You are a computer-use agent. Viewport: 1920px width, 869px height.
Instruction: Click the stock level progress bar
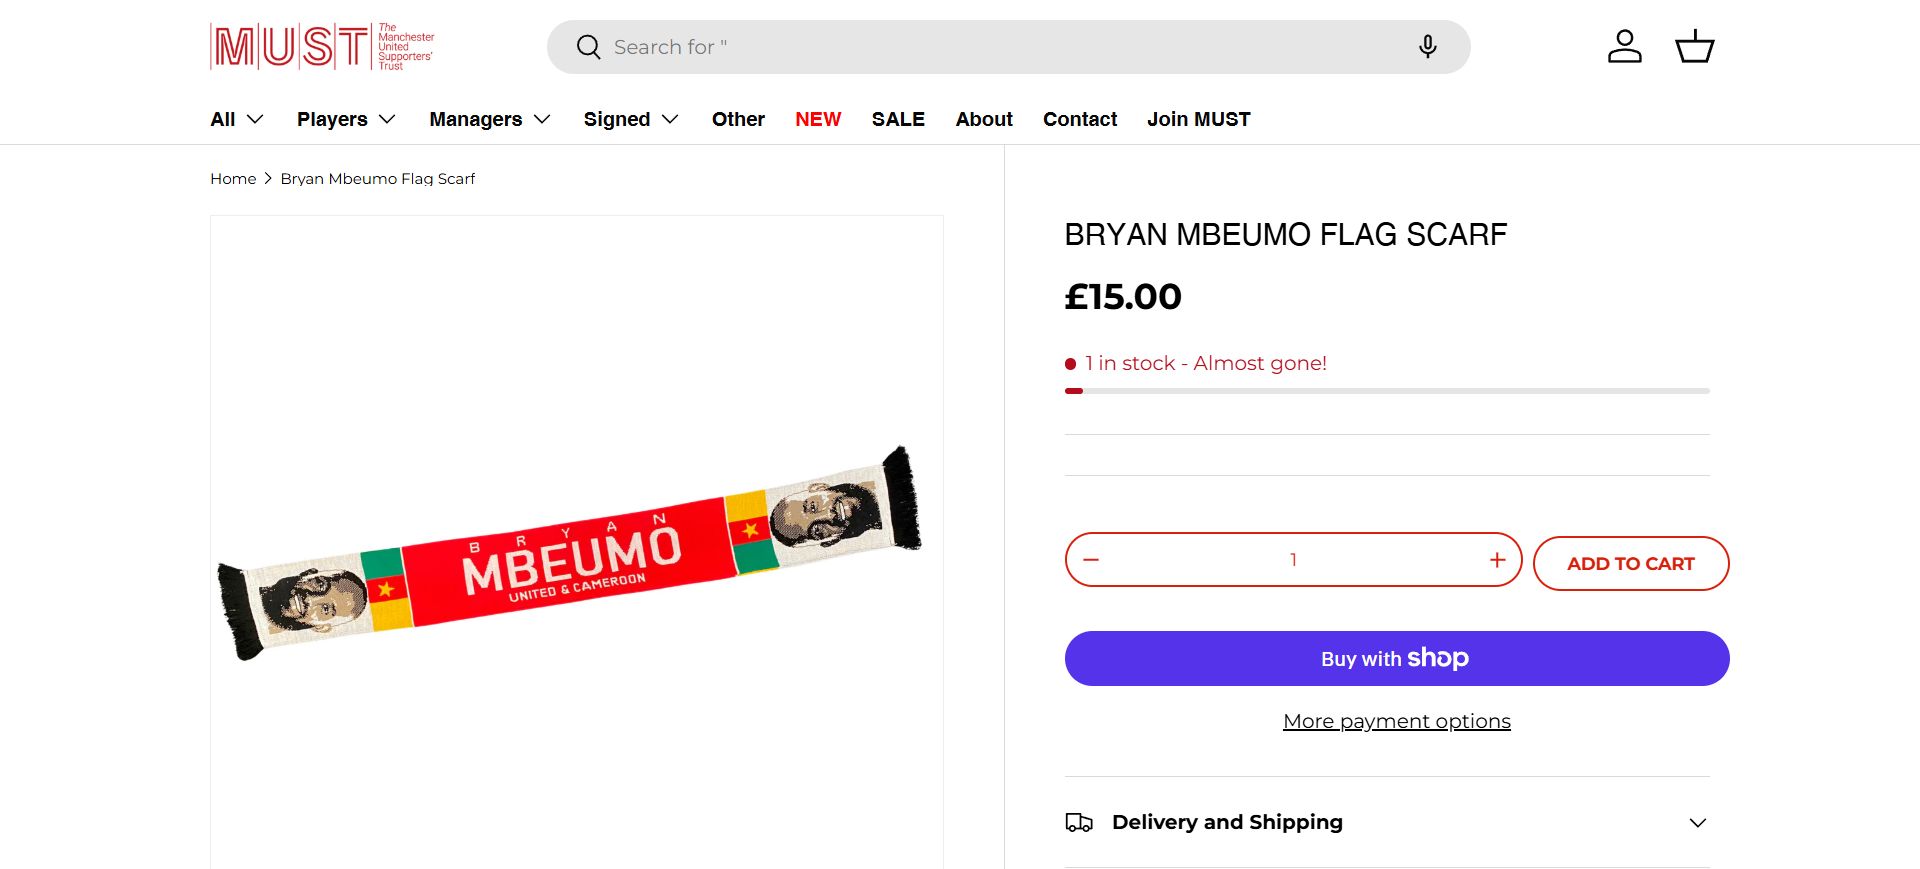pyautogui.click(x=1386, y=391)
